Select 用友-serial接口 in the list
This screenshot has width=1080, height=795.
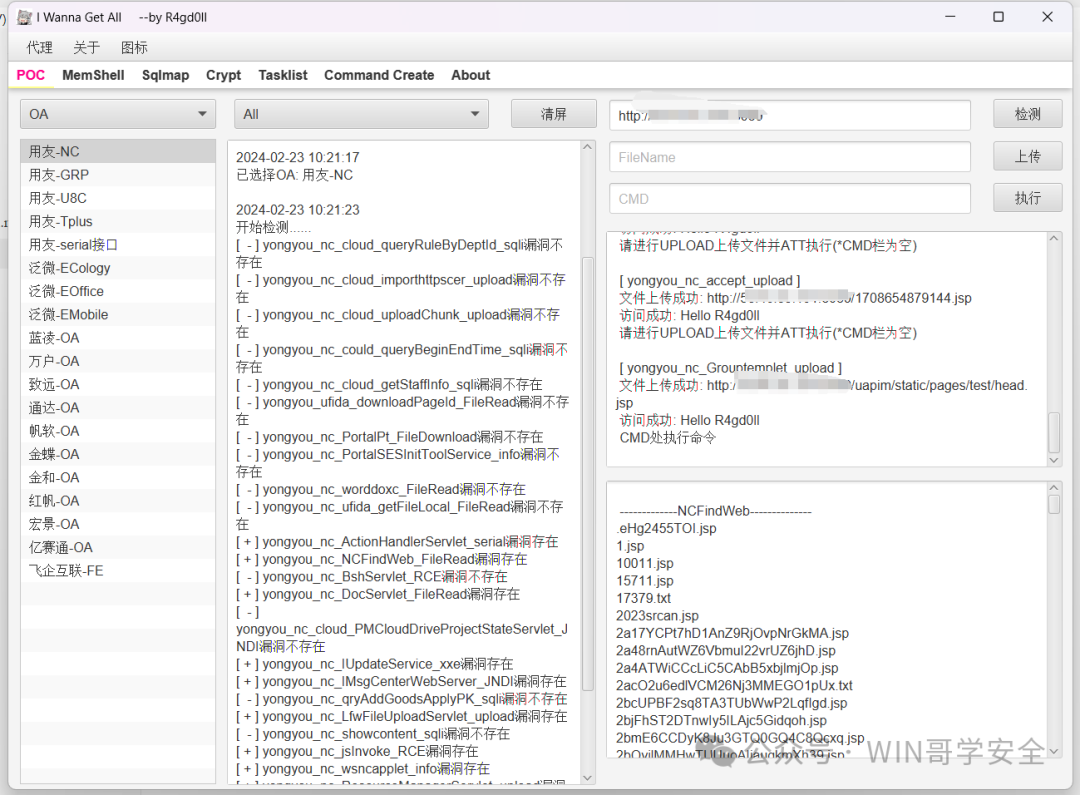click(x=118, y=245)
